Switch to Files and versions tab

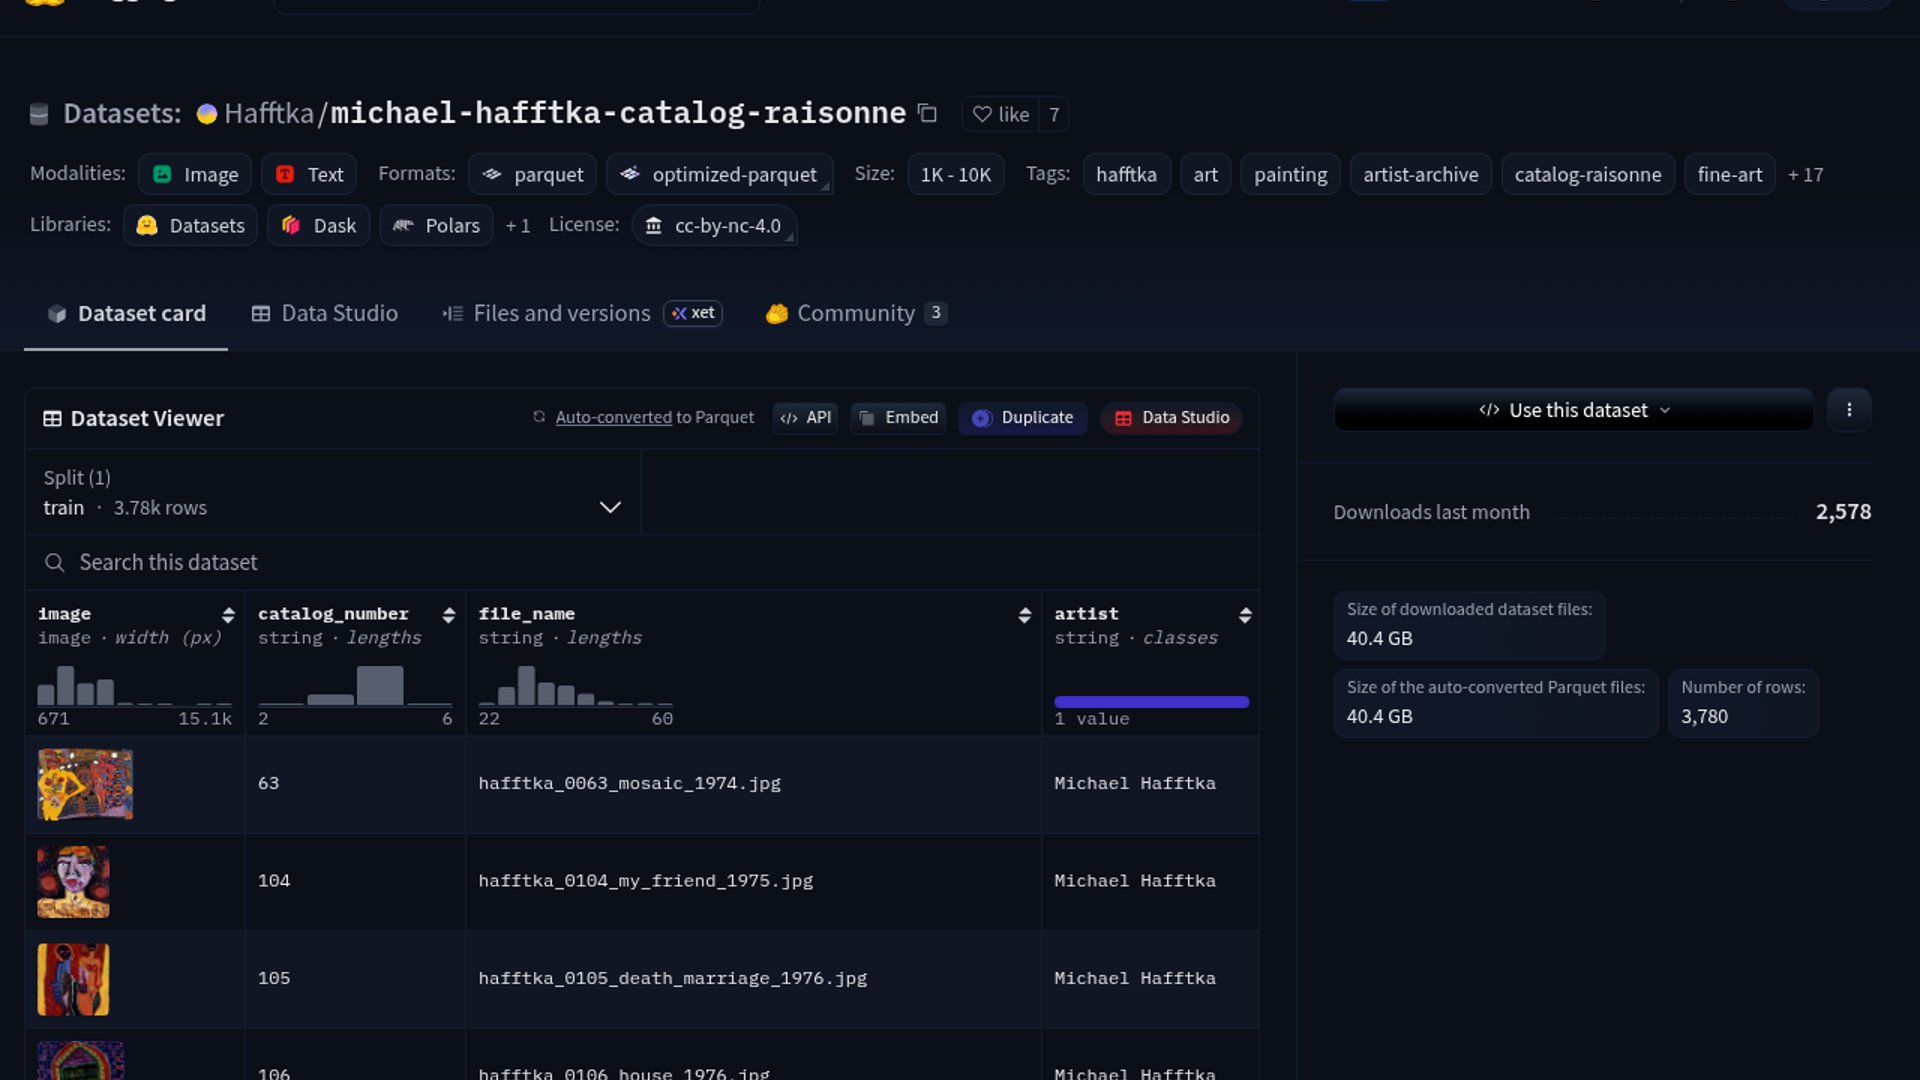pos(561,314)
